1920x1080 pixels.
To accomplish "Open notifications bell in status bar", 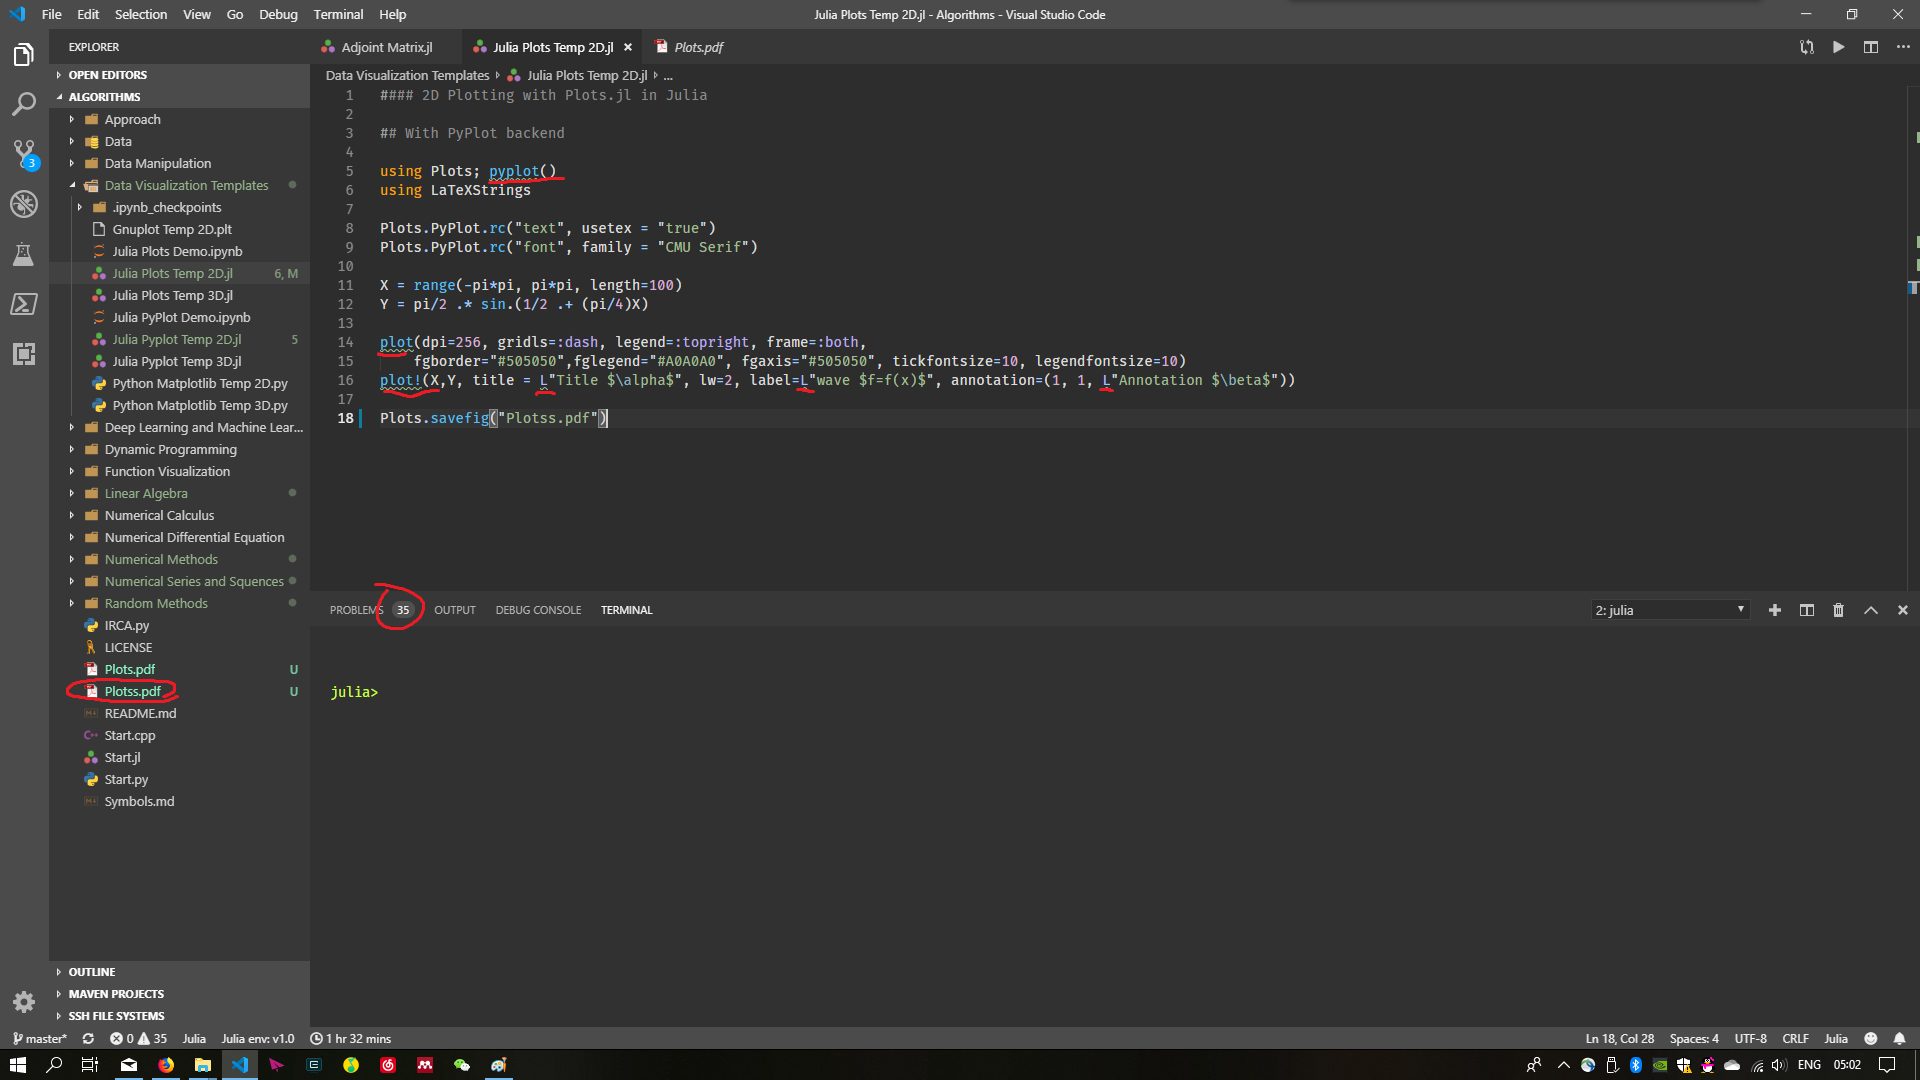I will pyautogui.click(x=1899, y=1038).
